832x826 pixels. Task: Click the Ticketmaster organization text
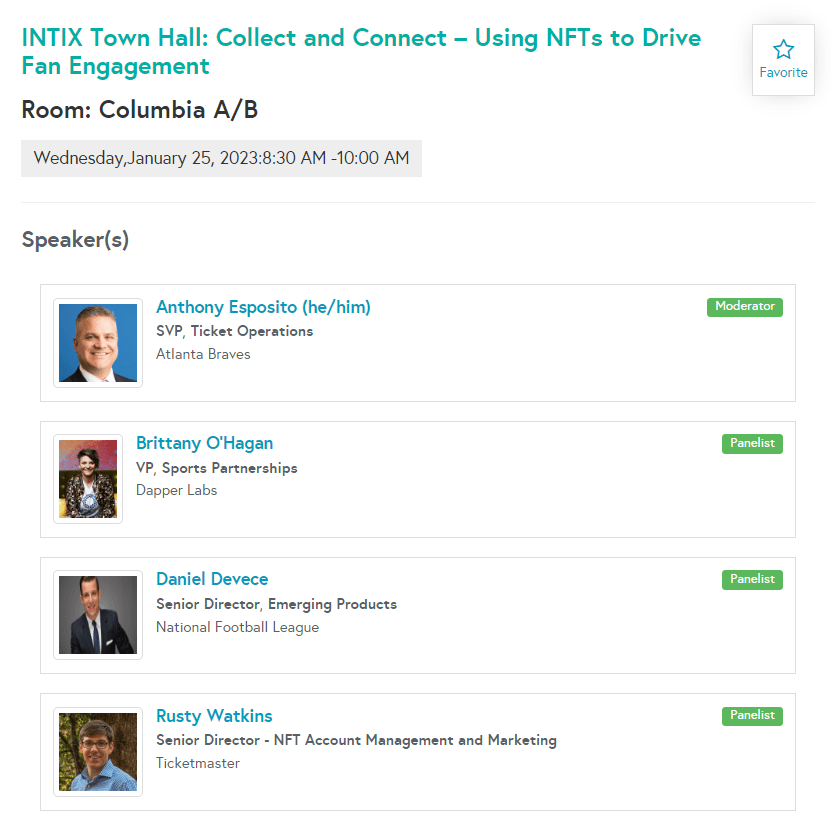point(198,763)
